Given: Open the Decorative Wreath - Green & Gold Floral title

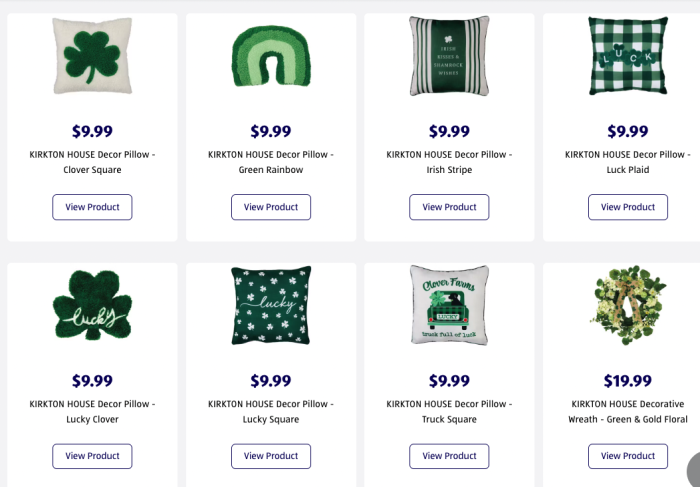Looking at the screenshot, I should click(x=627, y=412).
